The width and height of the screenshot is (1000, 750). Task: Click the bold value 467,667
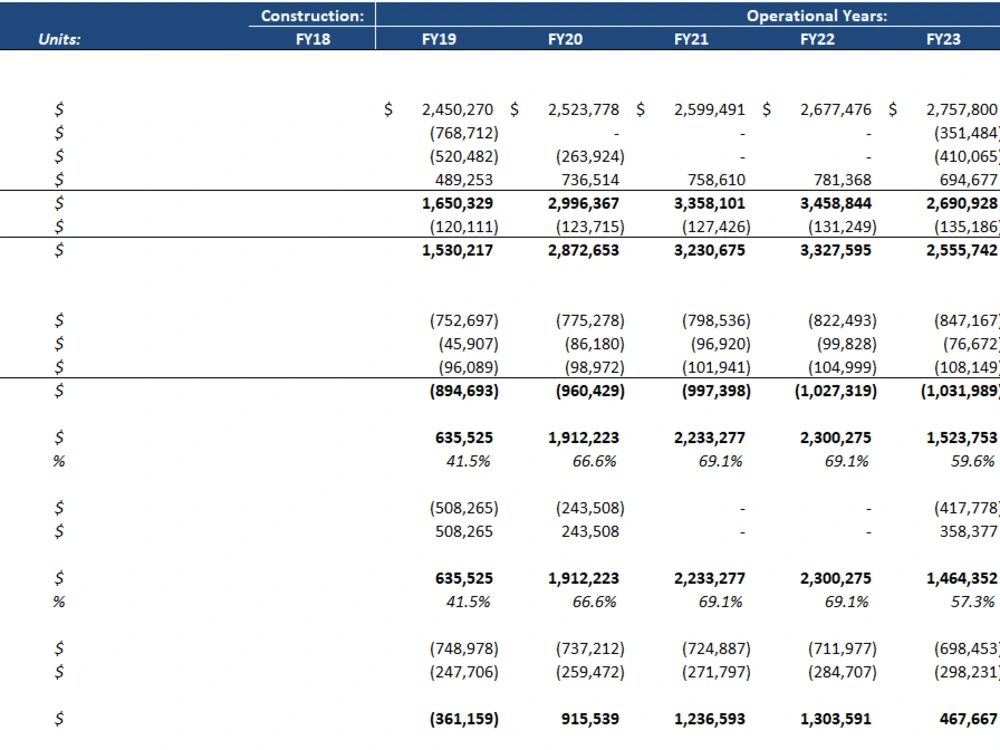[x=968, y=719]
